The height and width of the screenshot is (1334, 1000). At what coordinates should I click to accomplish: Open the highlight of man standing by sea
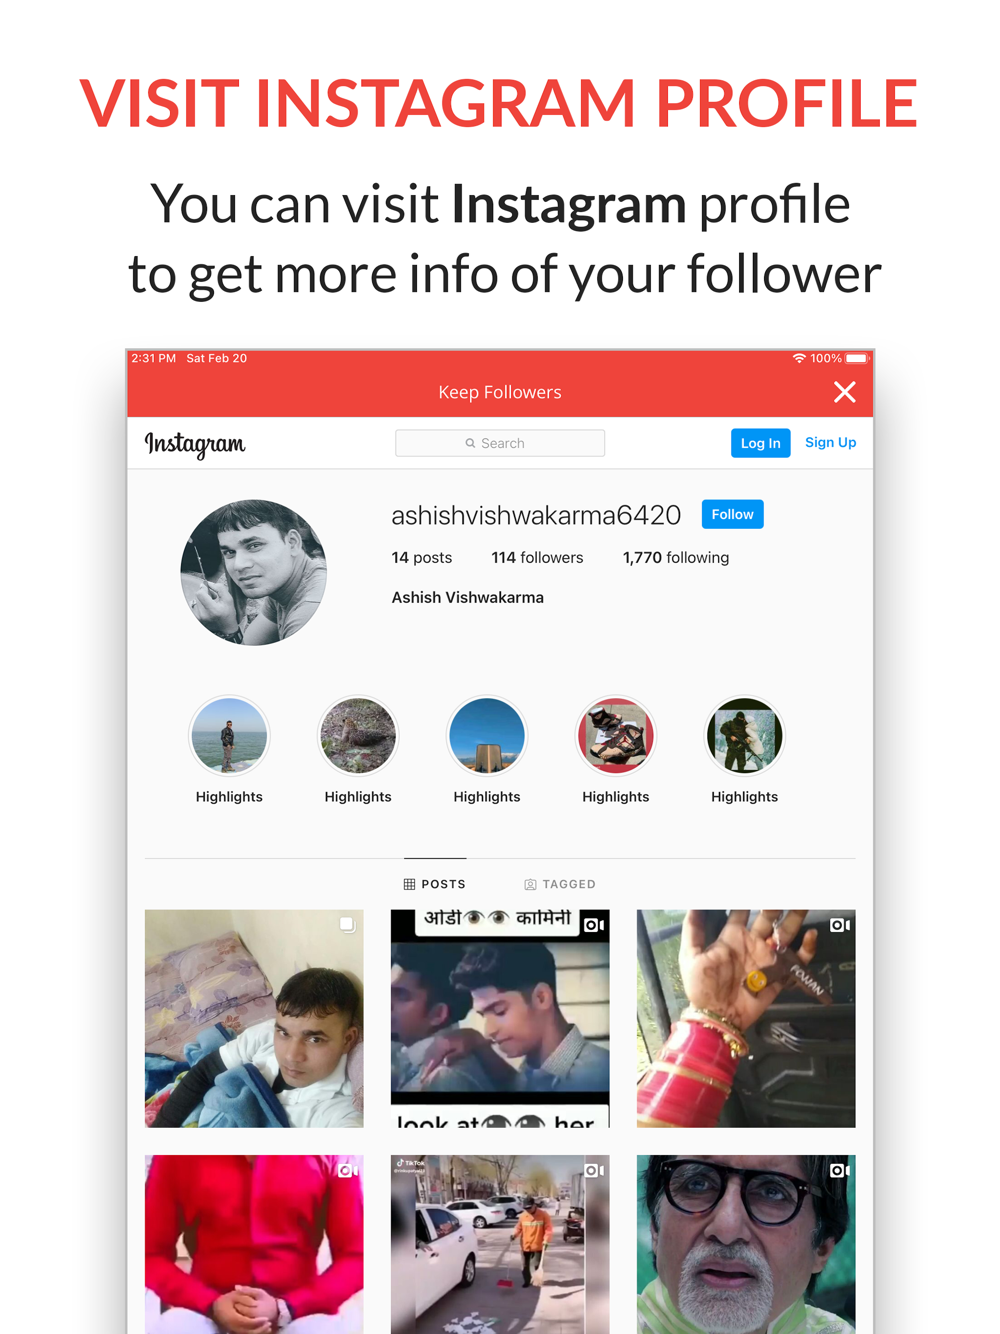click(229, 736)
